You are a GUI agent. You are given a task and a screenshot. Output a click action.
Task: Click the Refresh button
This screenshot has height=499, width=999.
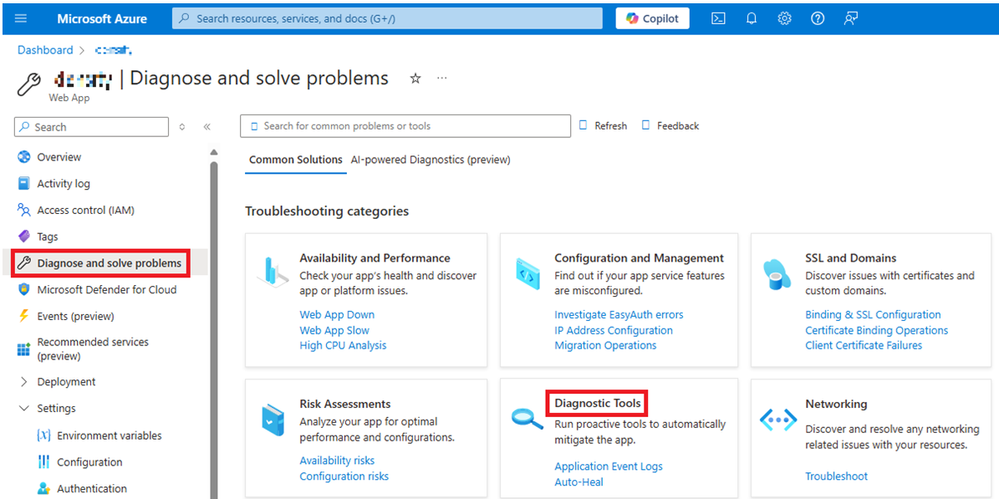tap(603, 126)
